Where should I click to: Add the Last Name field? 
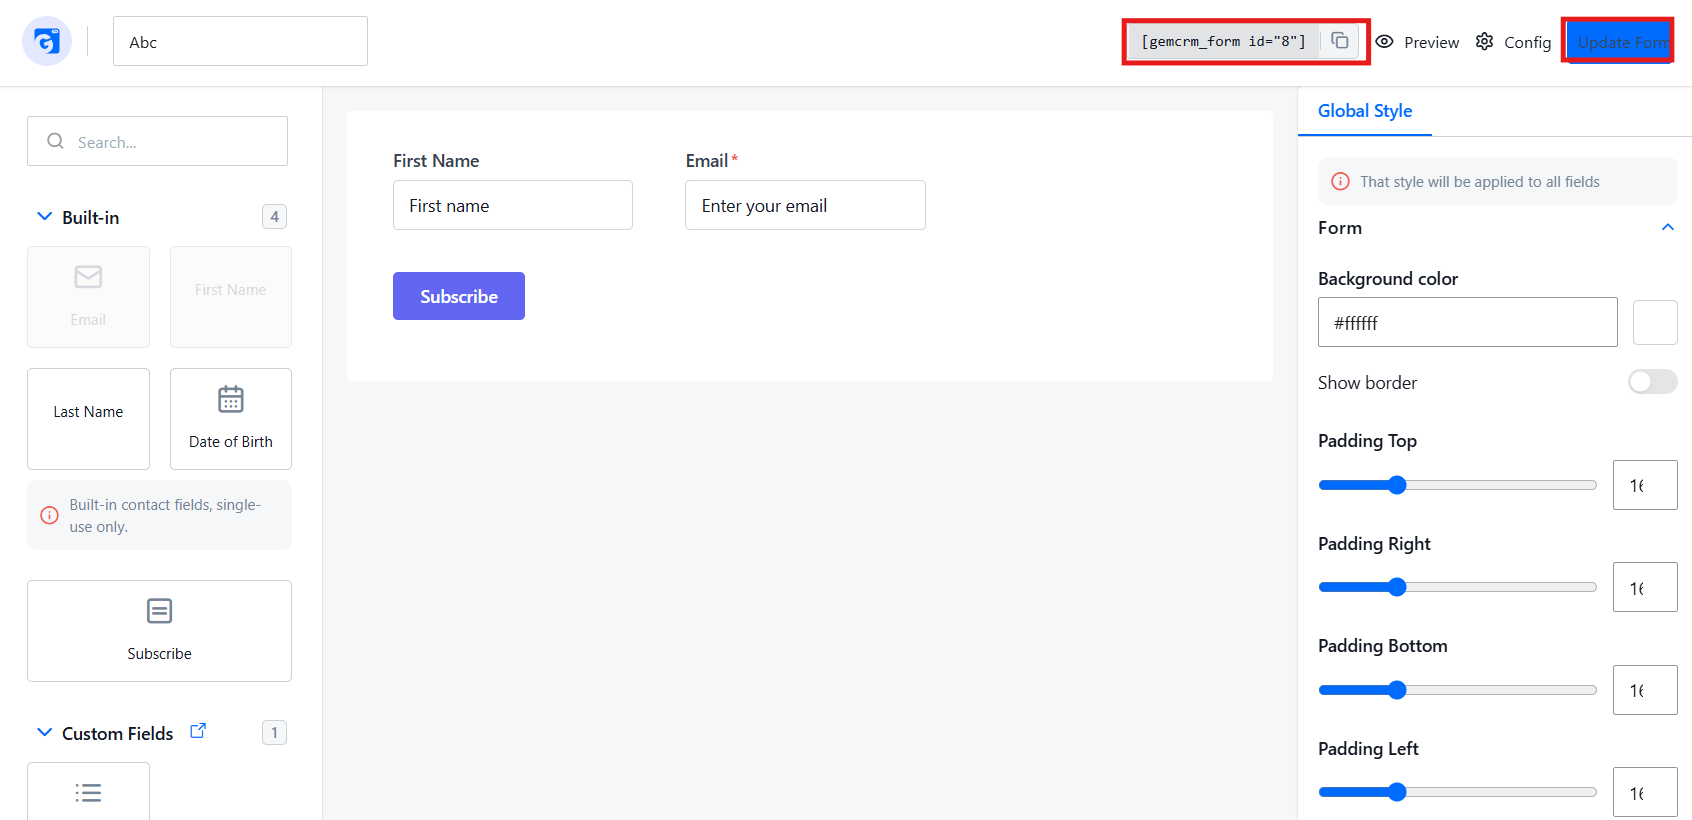88,419
